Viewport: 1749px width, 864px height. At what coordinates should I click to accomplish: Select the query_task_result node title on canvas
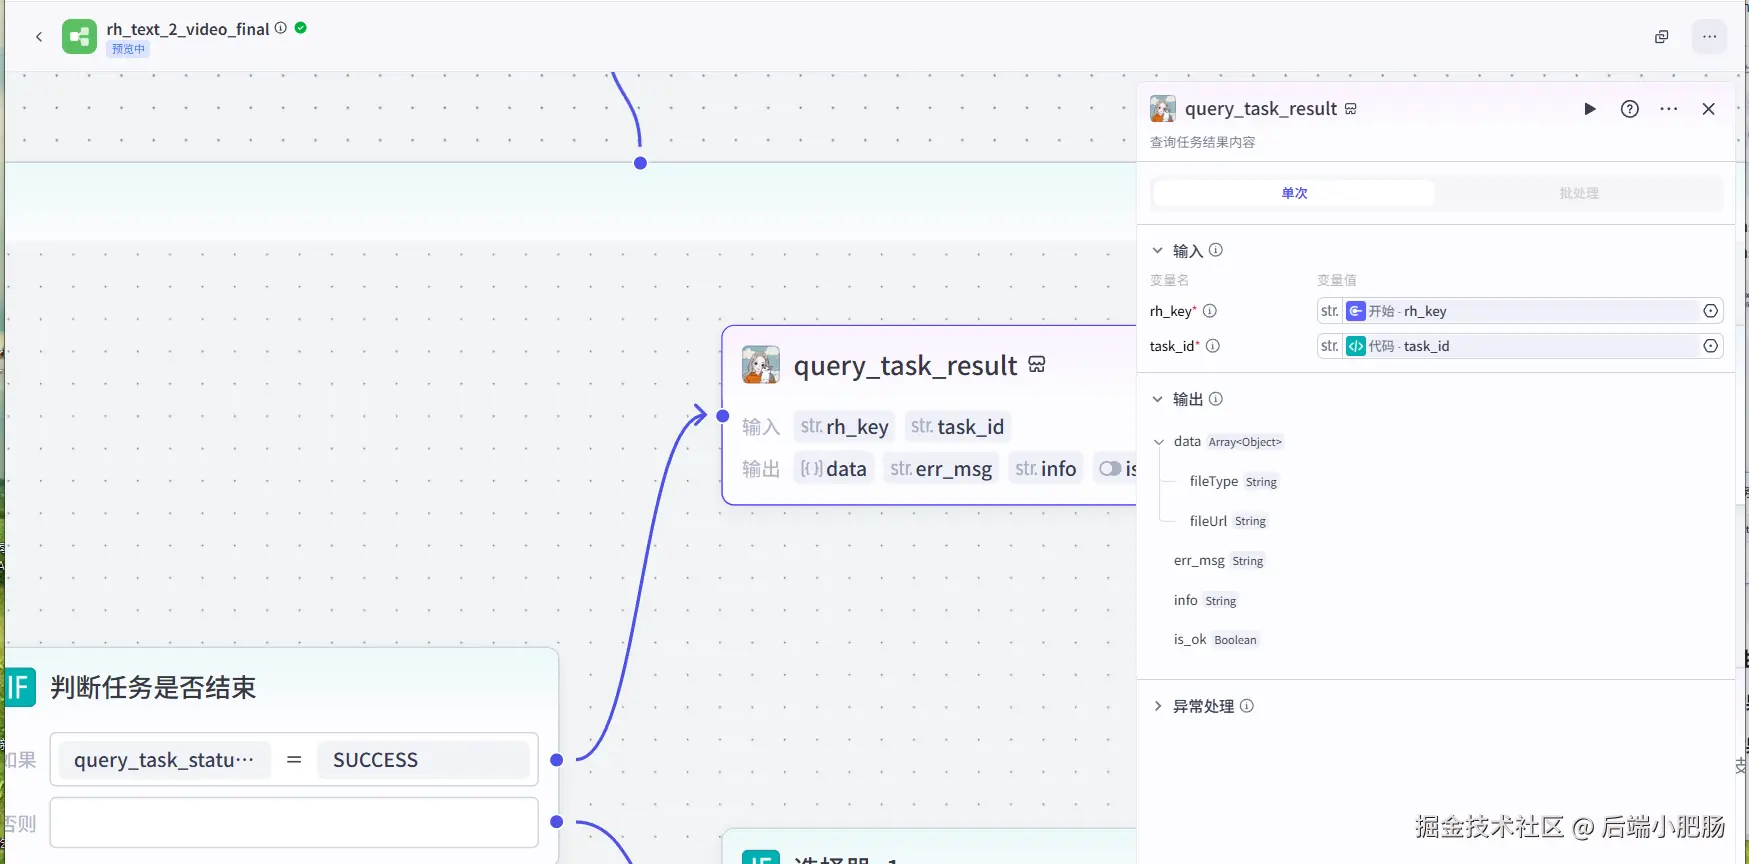click(x=905, y=366)
